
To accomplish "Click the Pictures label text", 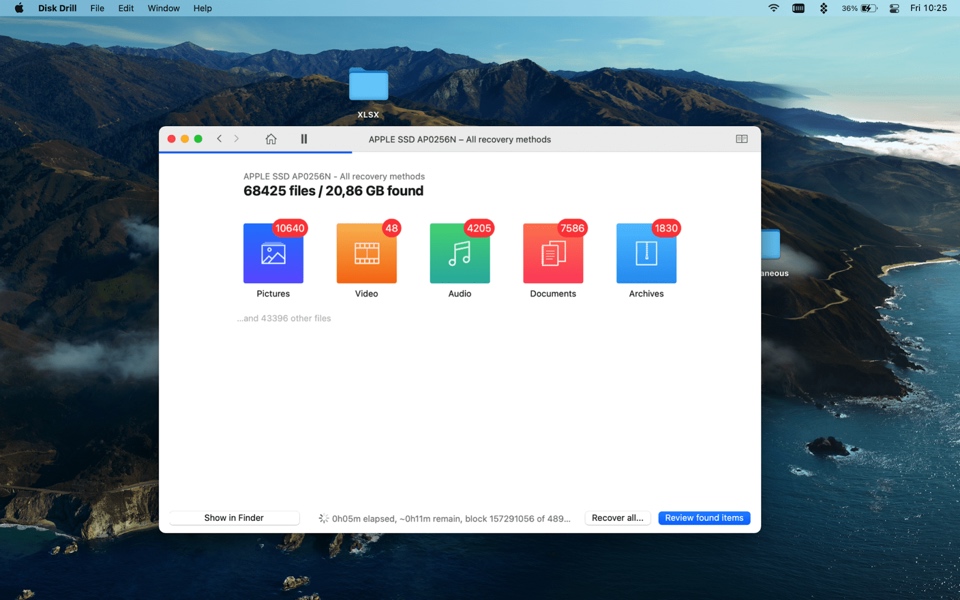I will [273, 294].
